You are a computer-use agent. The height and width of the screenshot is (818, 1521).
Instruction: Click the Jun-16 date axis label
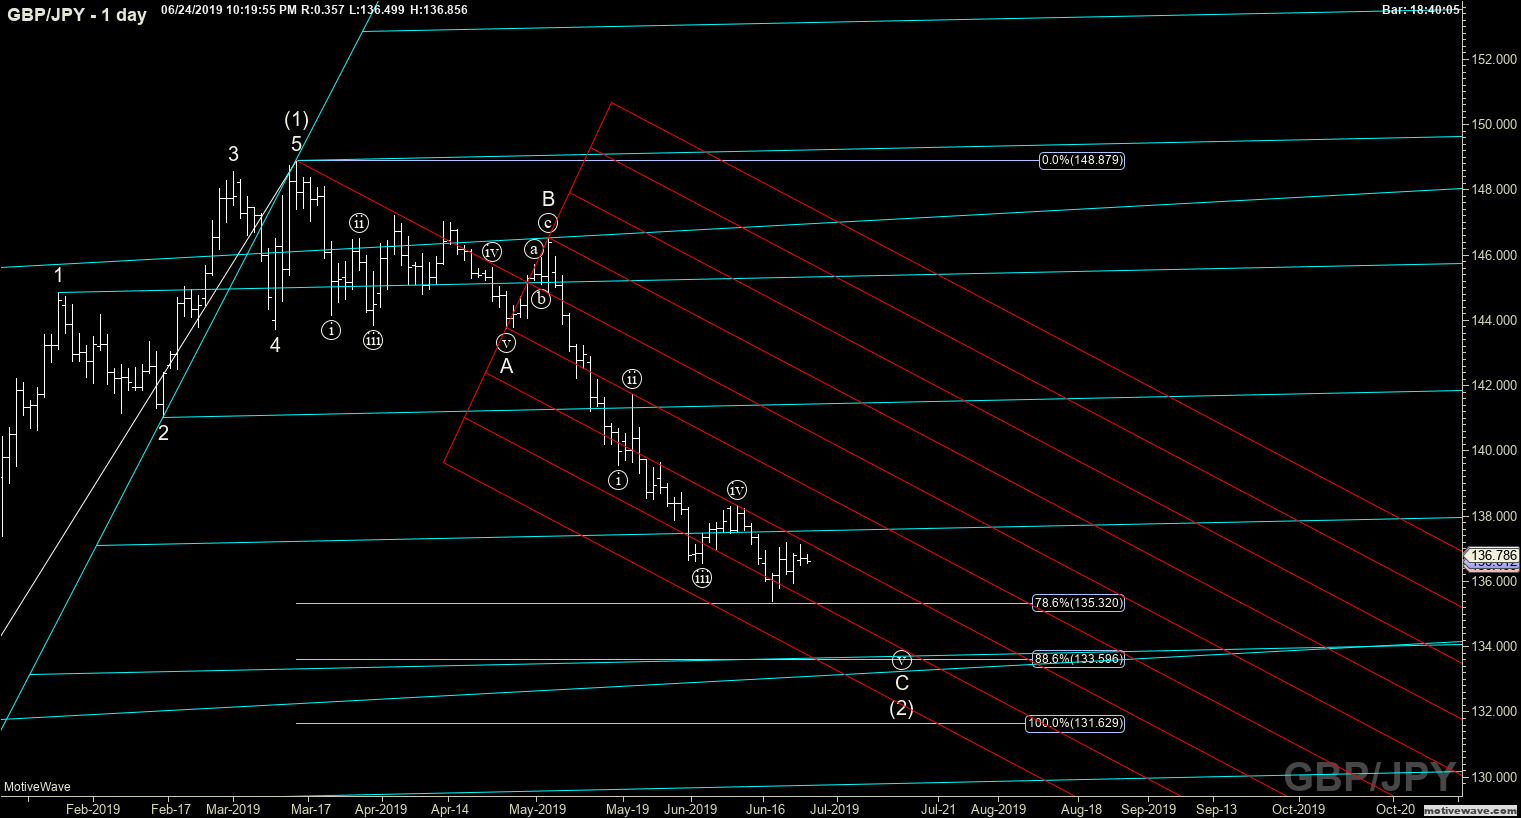tap(764, 809)
